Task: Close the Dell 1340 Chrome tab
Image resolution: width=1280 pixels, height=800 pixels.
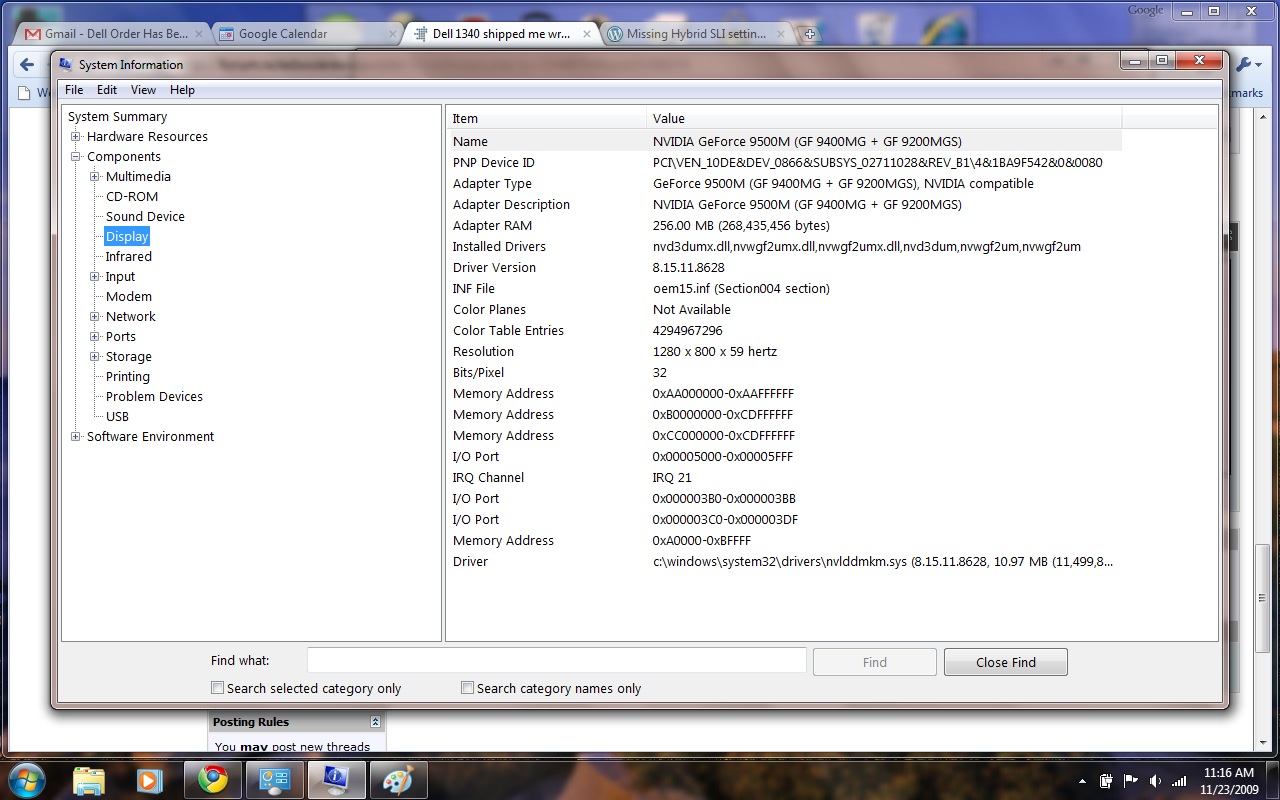Action: (587, 34)
